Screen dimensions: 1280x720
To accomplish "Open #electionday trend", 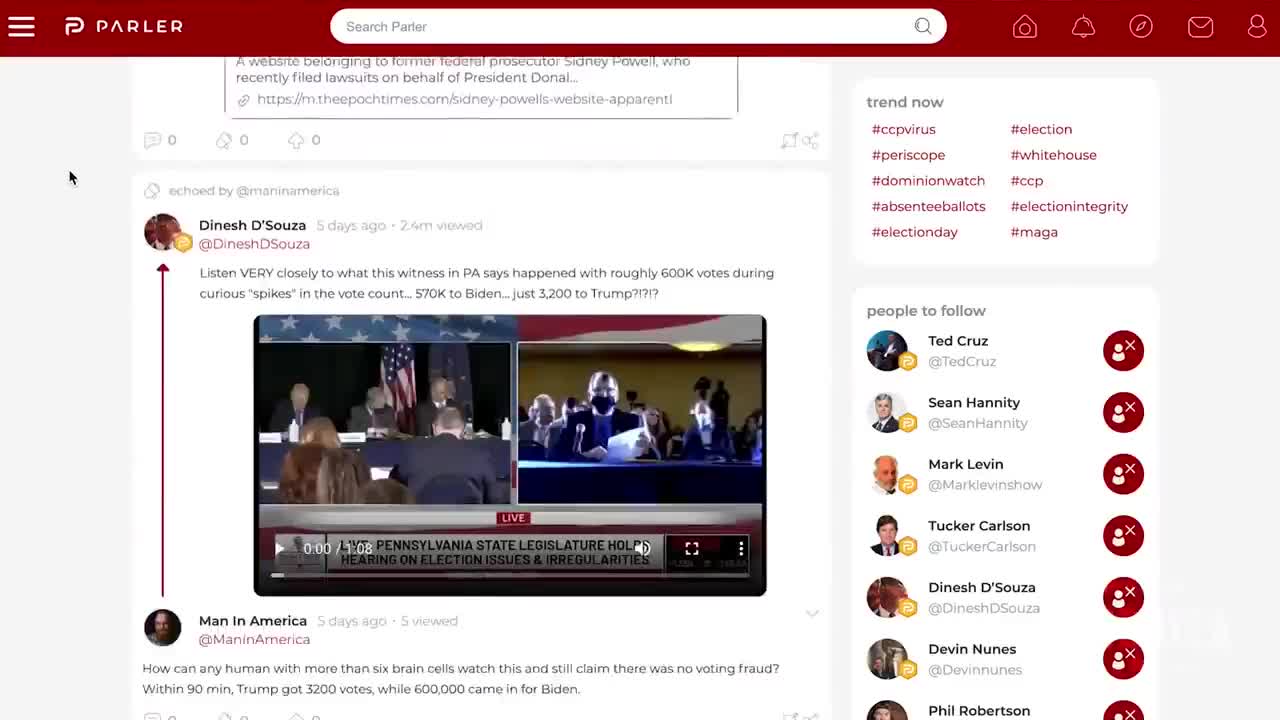I will coord(914,232).
